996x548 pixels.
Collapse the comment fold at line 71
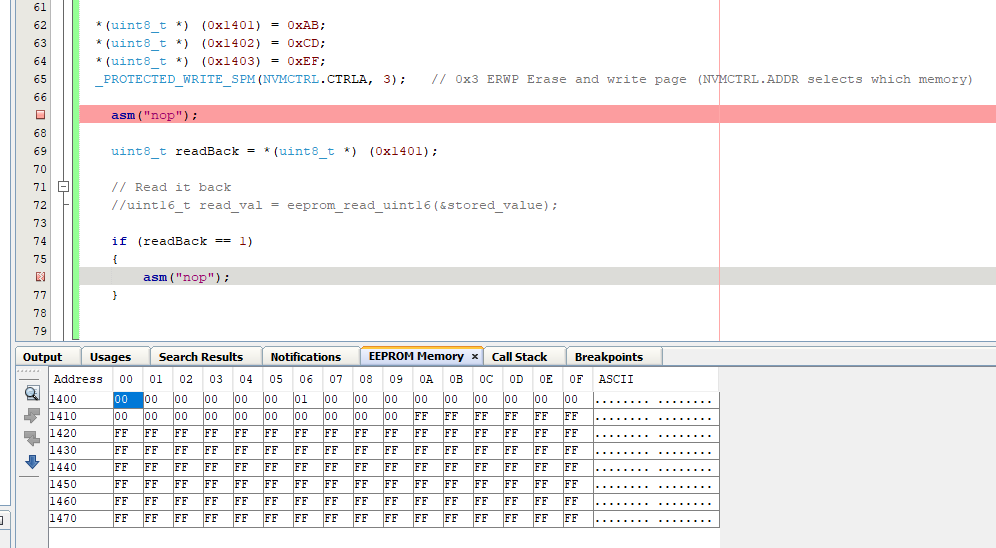tap(64, 187)
